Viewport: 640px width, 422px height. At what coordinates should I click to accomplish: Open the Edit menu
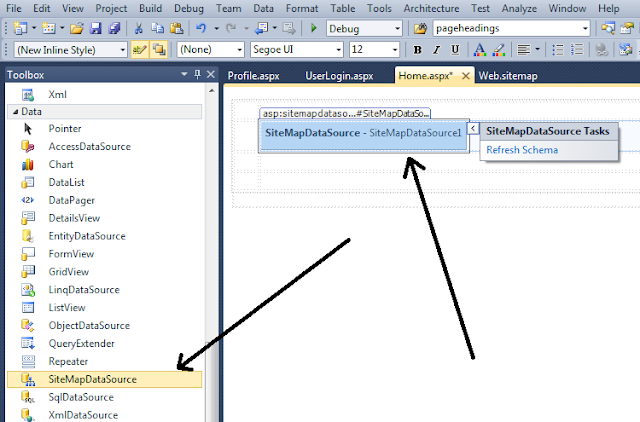pyautogui.click(x=42, y=8)
